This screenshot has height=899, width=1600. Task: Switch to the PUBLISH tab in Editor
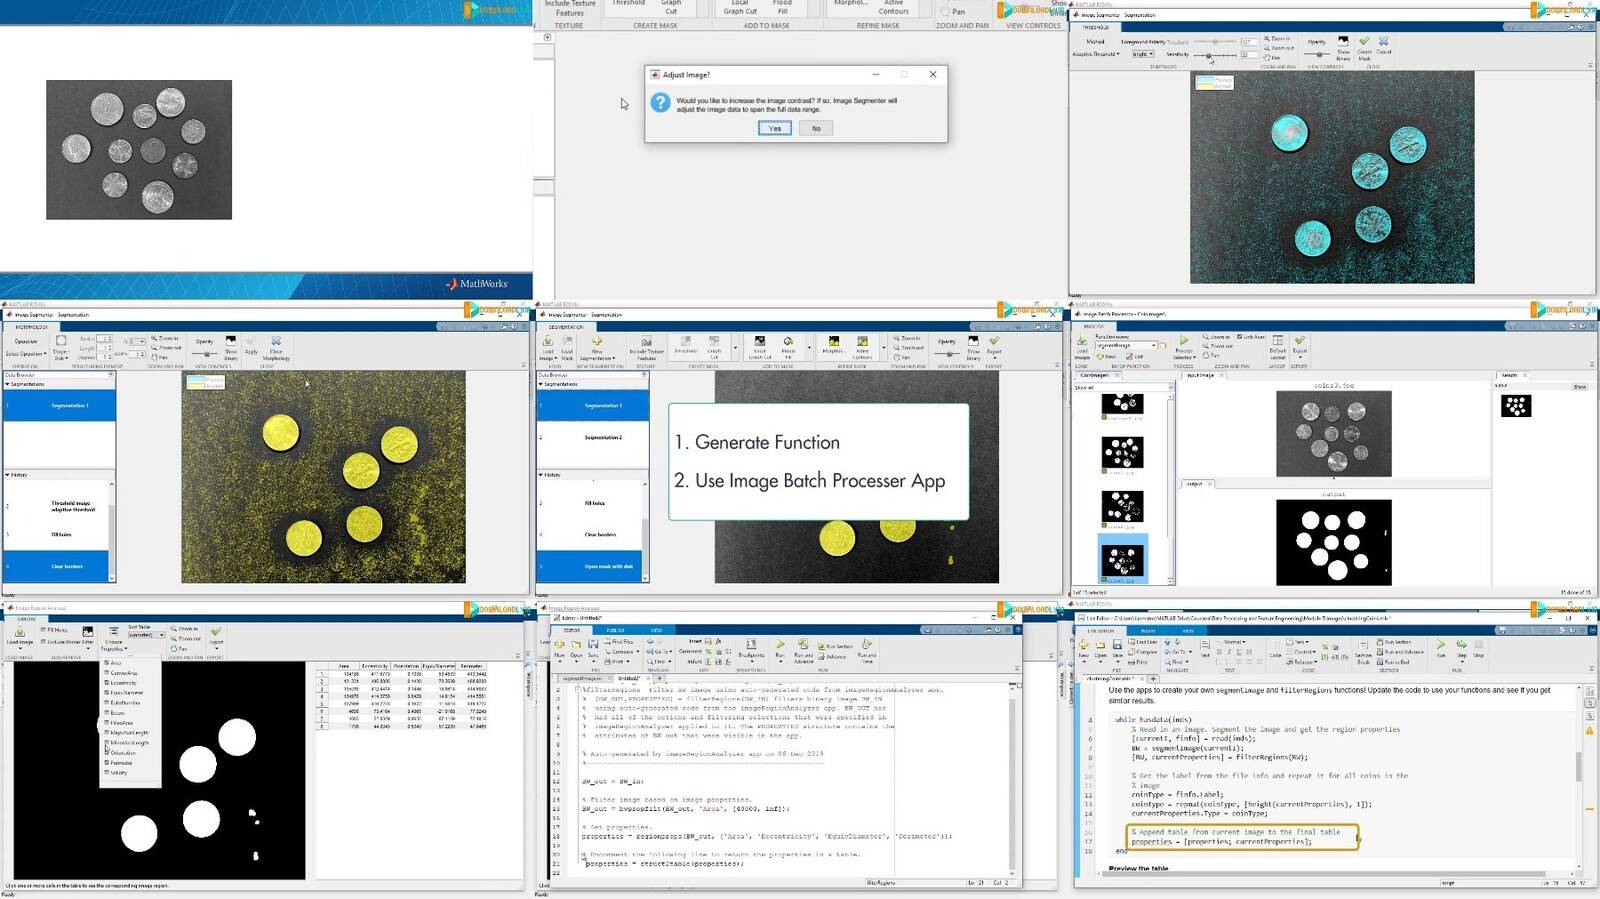click(x=615, y=630)
